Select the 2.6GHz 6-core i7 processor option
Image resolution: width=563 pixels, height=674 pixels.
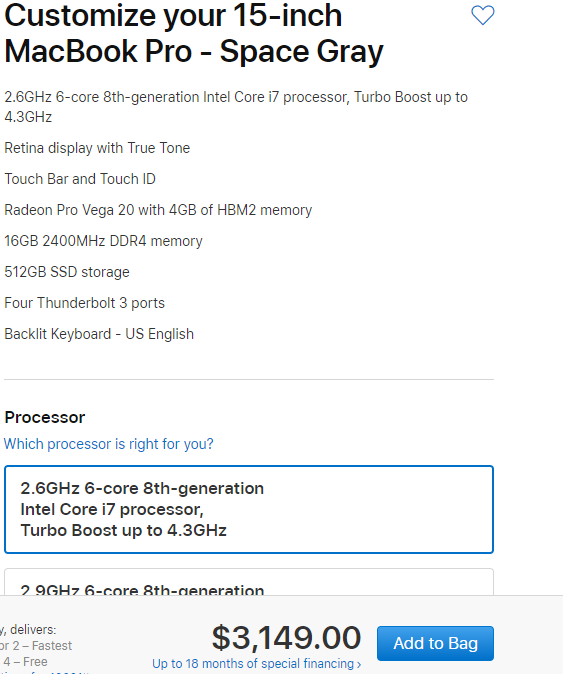[249, 509]
